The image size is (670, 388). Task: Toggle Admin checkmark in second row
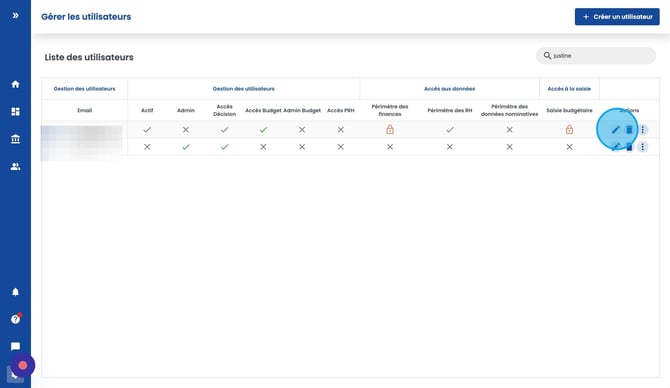click(x=186, y=147)
